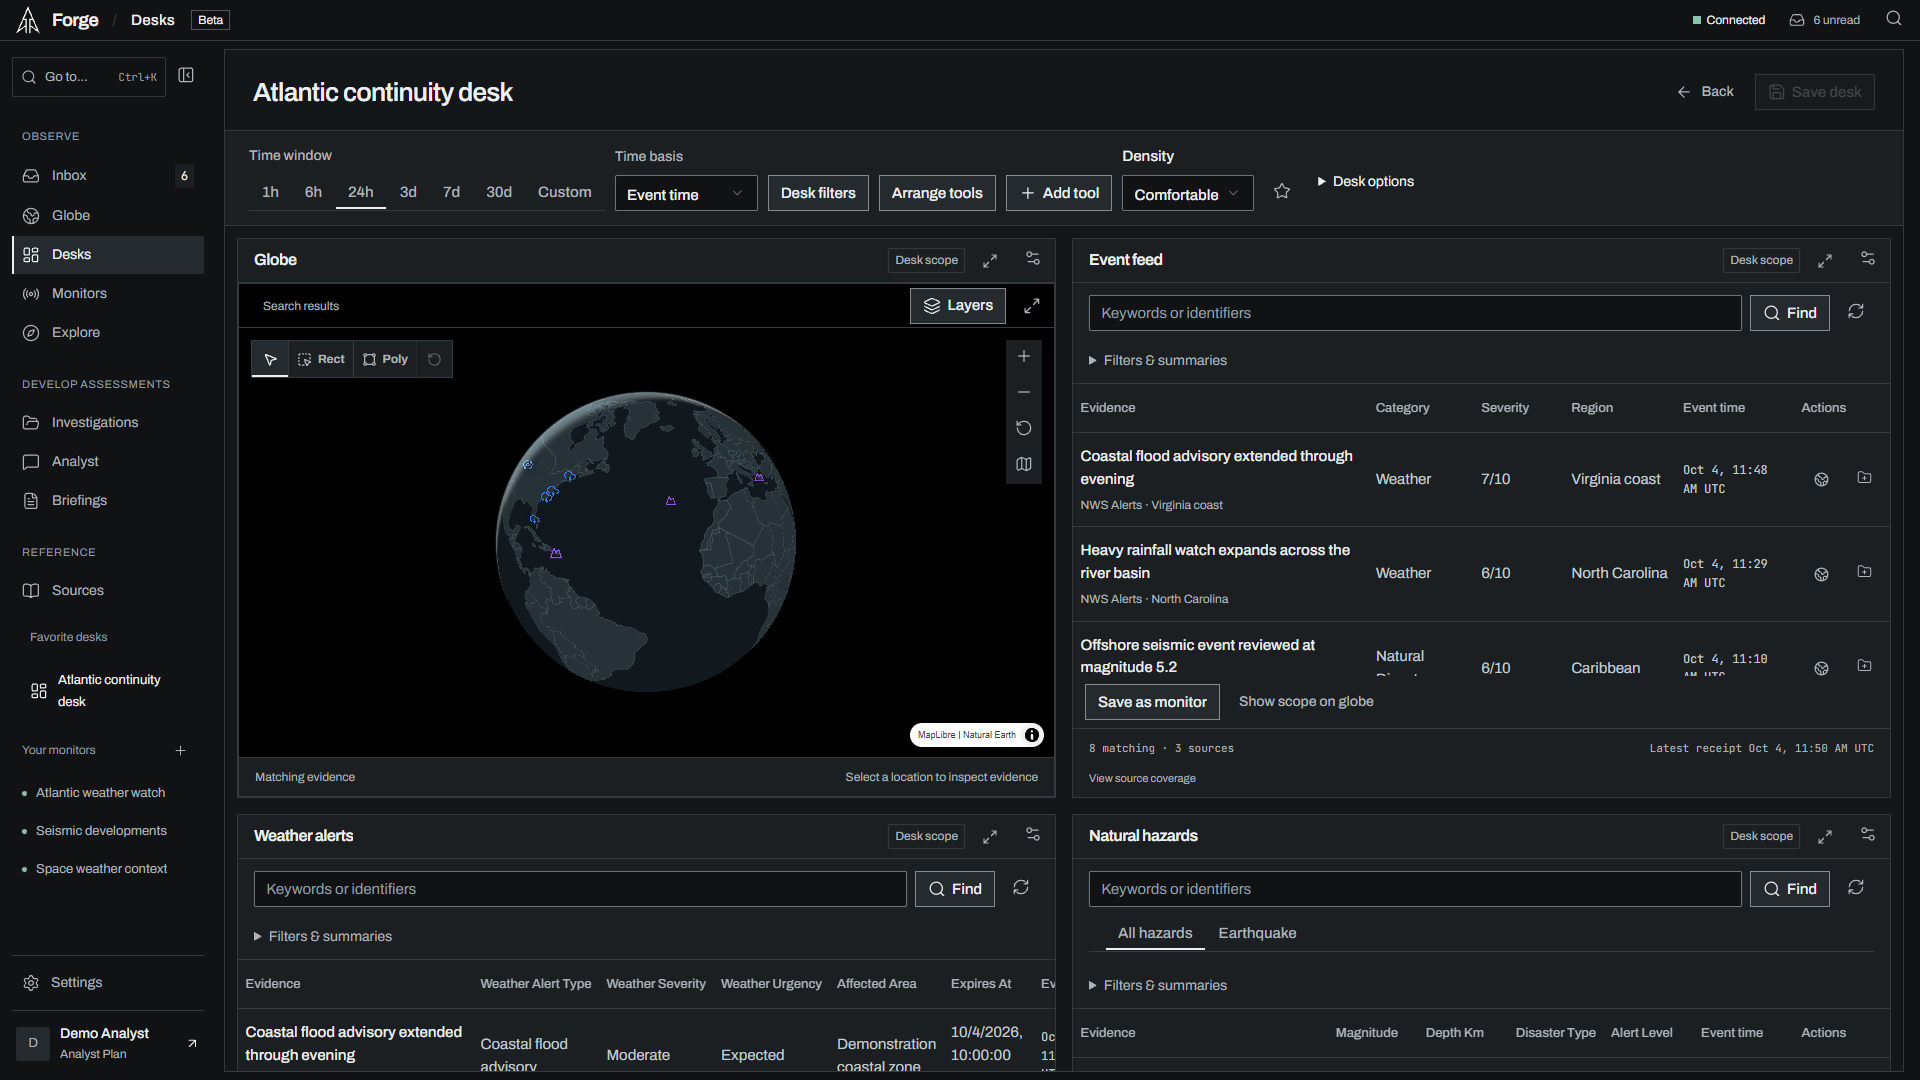Switch globe to flat map view

pyautogui.click(x=1024, y=465)
